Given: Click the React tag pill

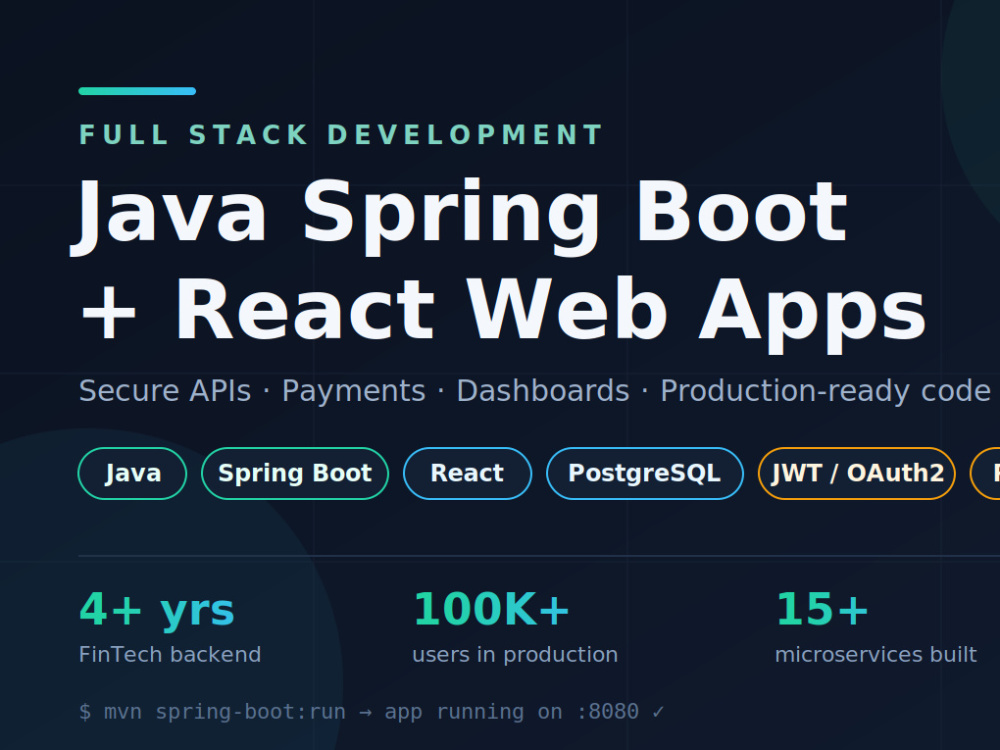Looking at the screenshot, I should pyautogui.click(x=467, y=473).
